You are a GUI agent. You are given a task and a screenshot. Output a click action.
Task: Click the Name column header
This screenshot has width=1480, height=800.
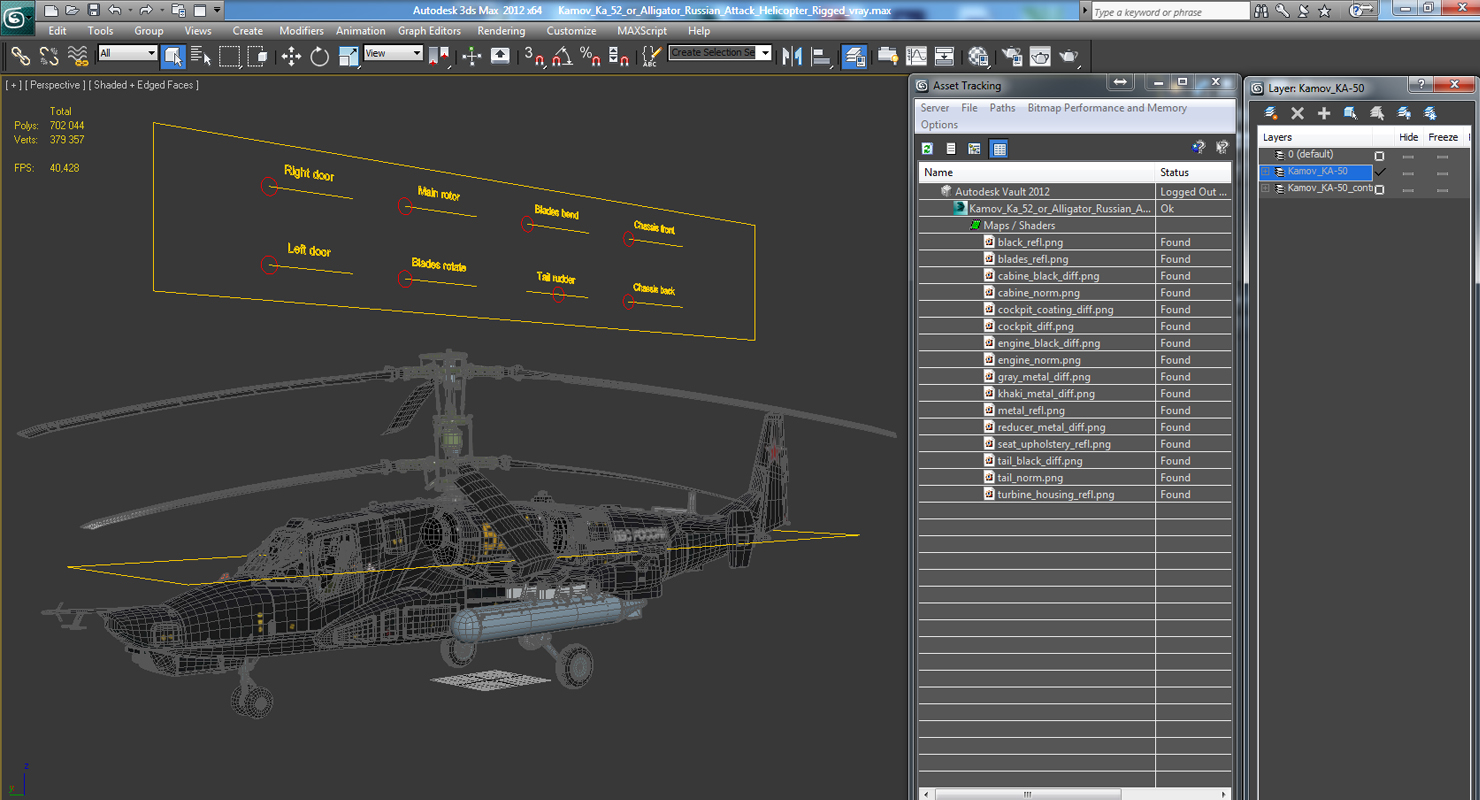pyautogui.click(x=1036, y=173)
